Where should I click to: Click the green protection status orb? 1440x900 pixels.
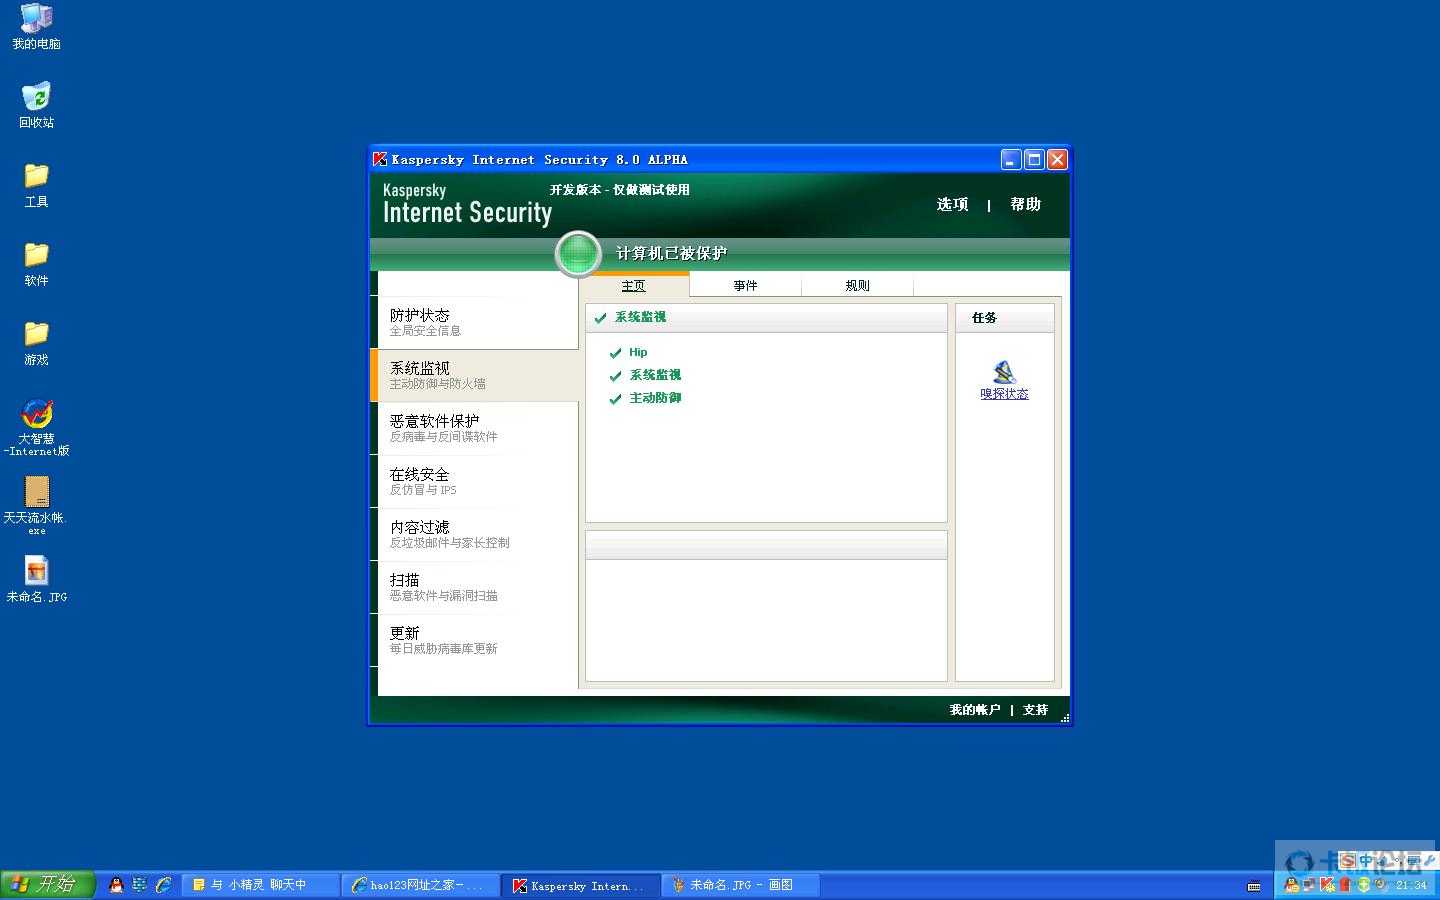(x=578, y=253)
